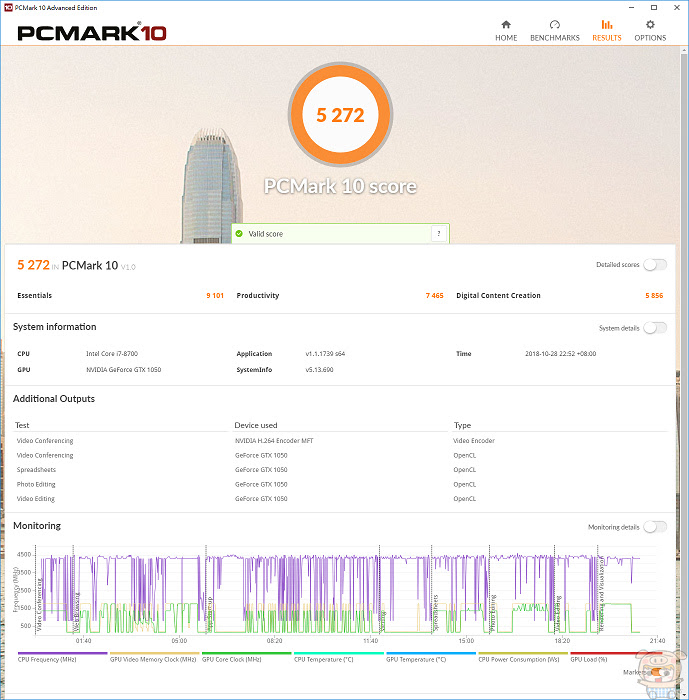Click the scrollbar up arrow
689x700 pixels.
[x=684, y=50]
